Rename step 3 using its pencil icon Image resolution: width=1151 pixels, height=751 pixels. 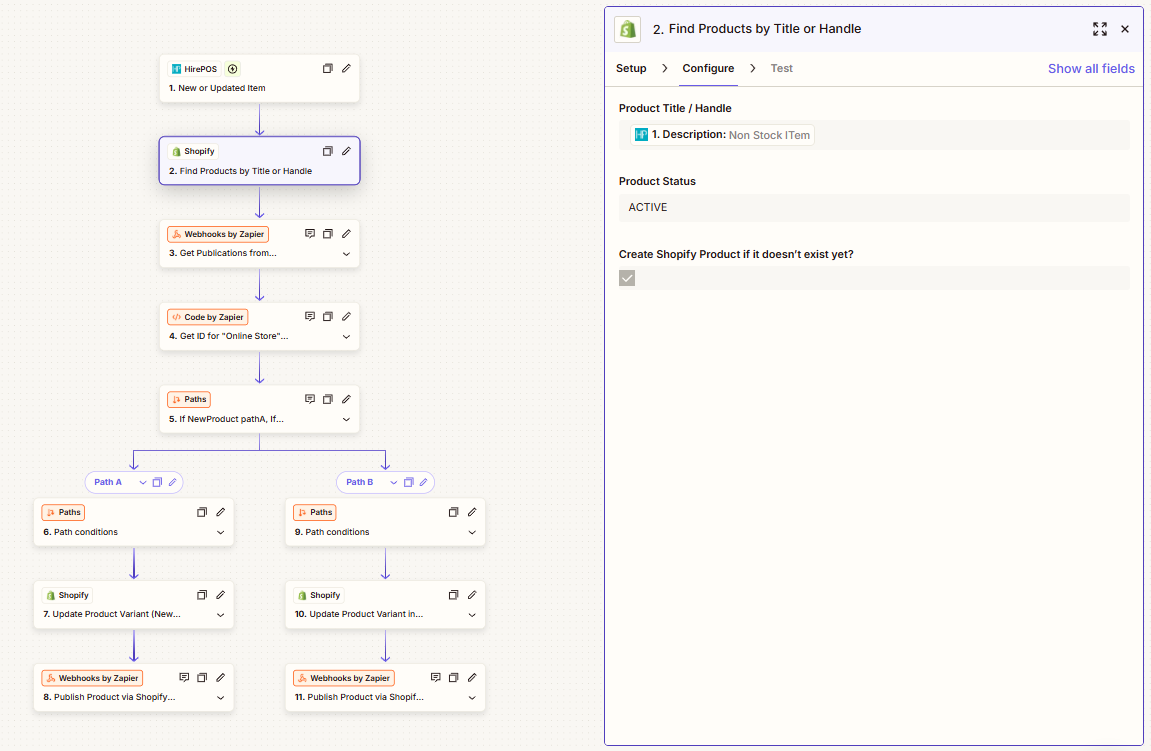click(x=346, y=233)
